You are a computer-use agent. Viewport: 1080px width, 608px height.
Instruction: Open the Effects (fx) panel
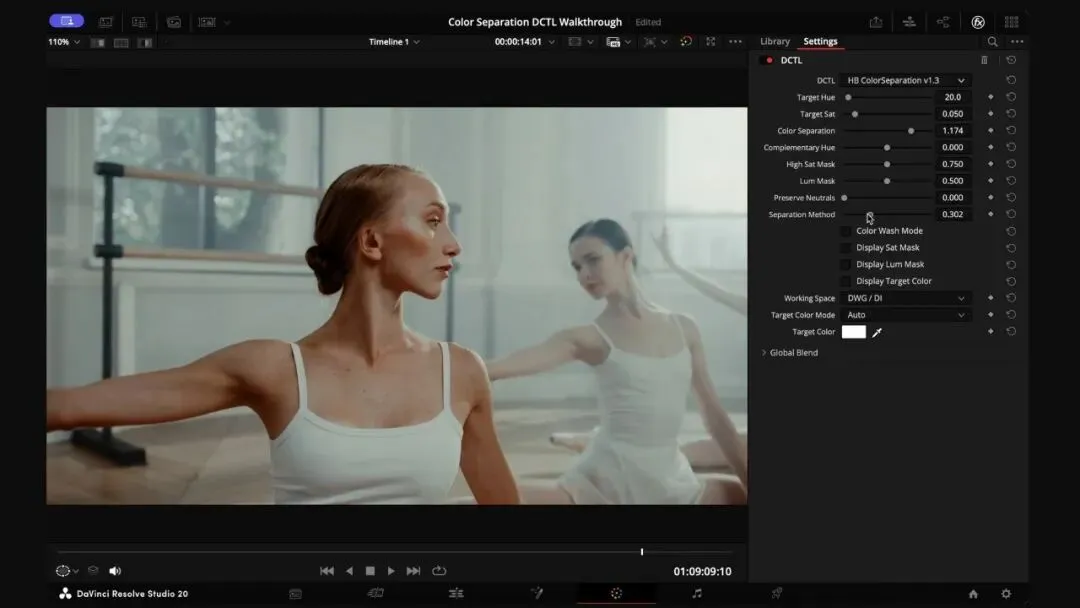(x=978, y=22)
